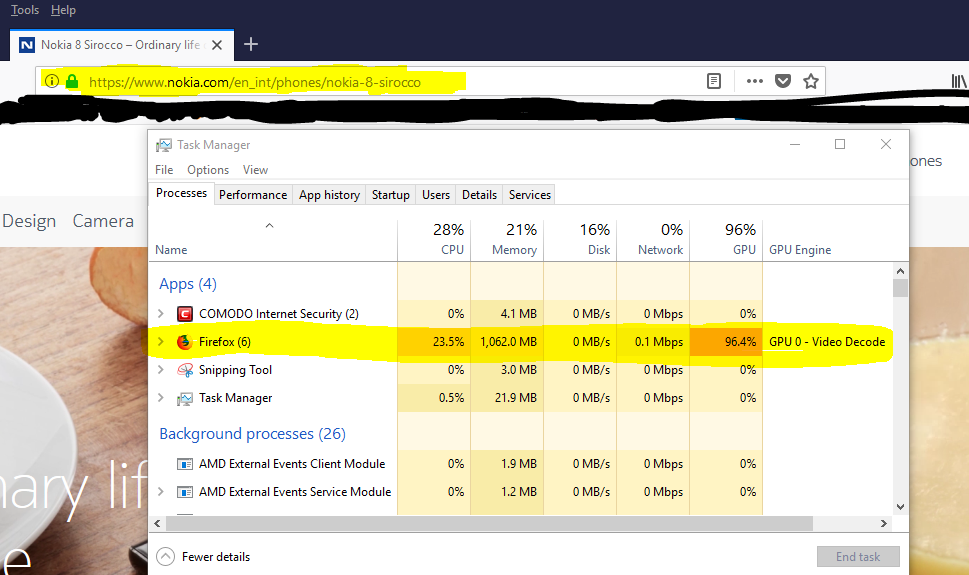
Task: Click the horizontal scrollbar thumb
Action: [x=489, y=523]
